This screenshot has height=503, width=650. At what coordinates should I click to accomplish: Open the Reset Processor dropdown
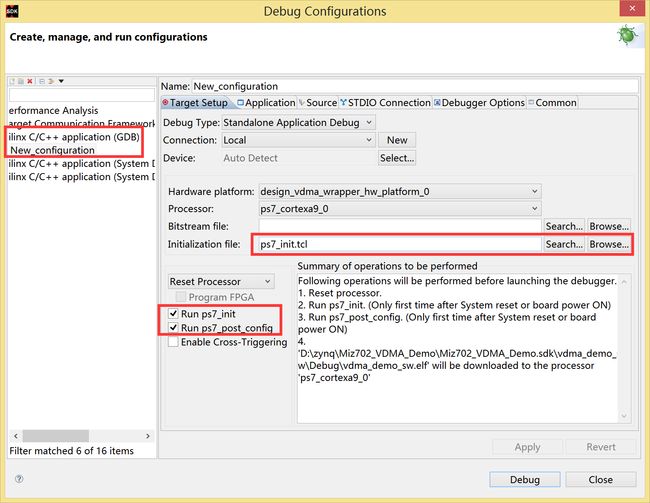point(221,282)
